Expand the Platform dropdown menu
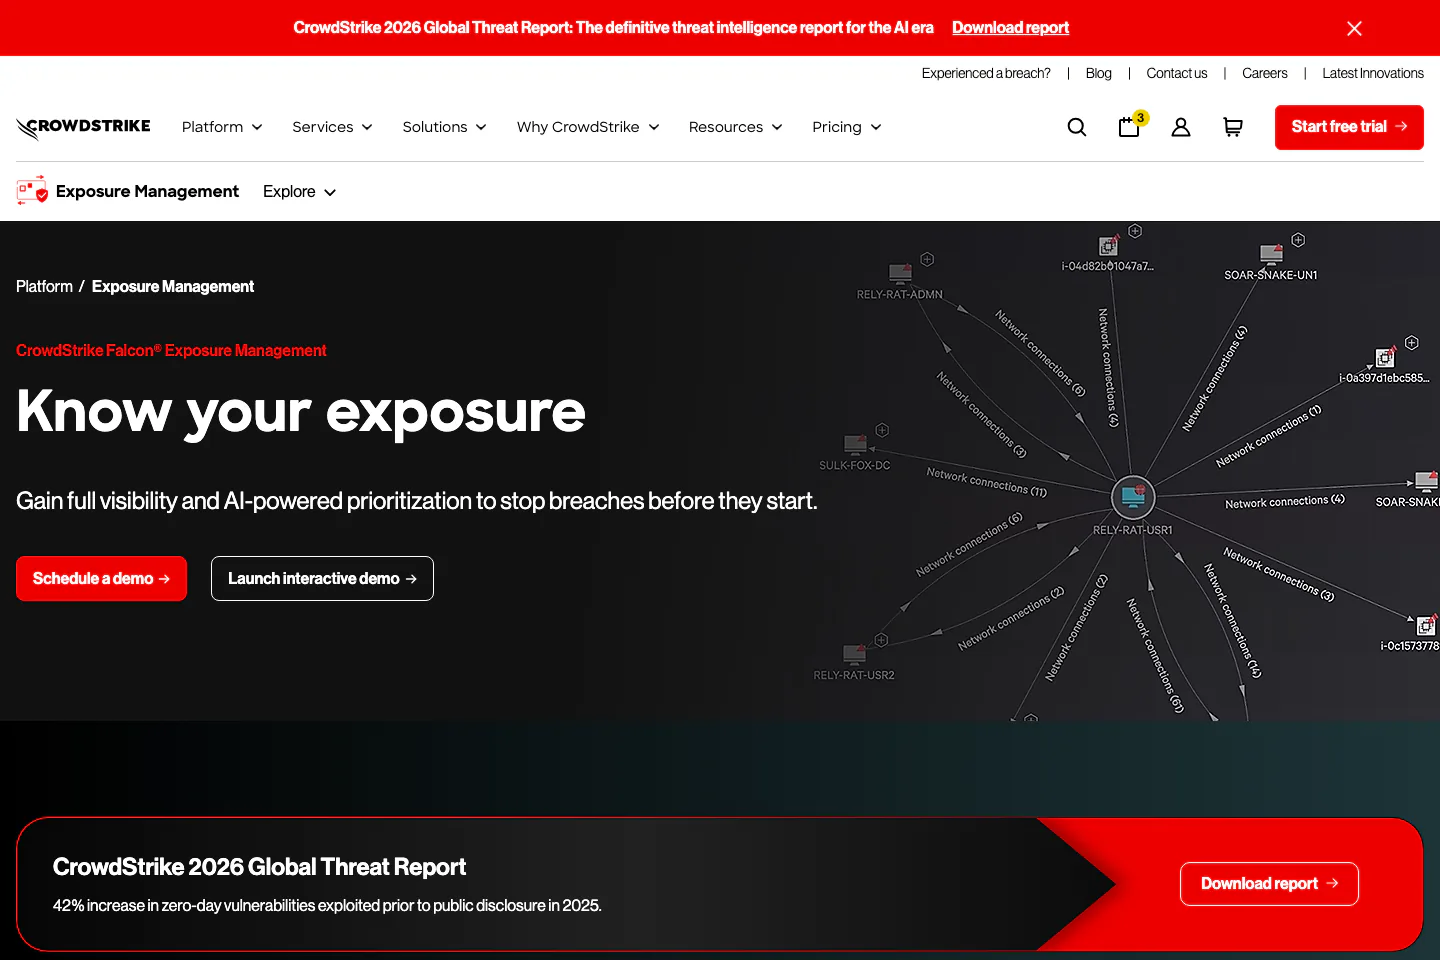This screenshot has height=960, width=1440. point(222,127)
